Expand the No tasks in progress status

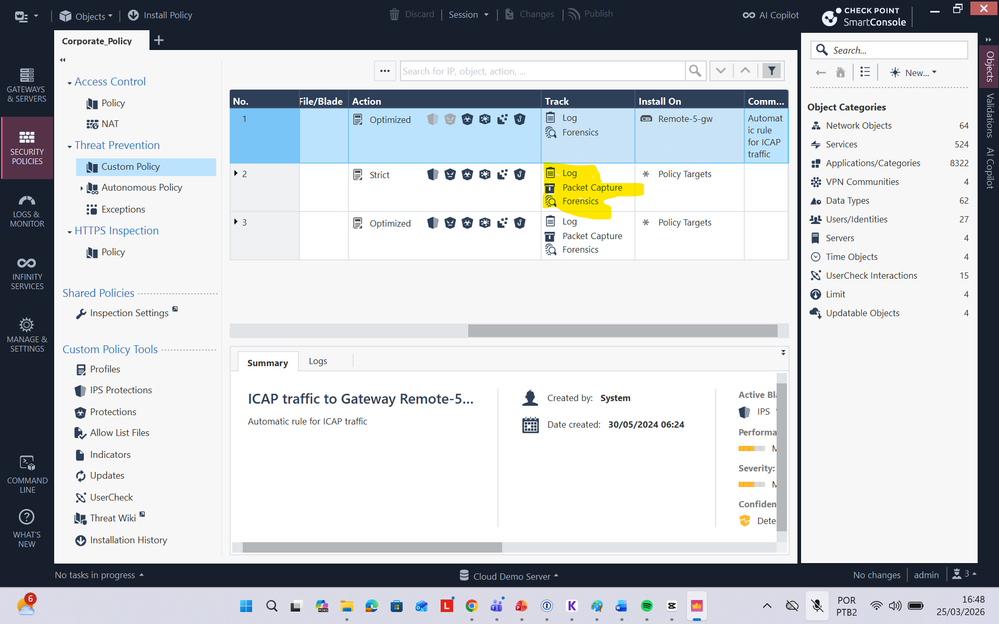99,575
